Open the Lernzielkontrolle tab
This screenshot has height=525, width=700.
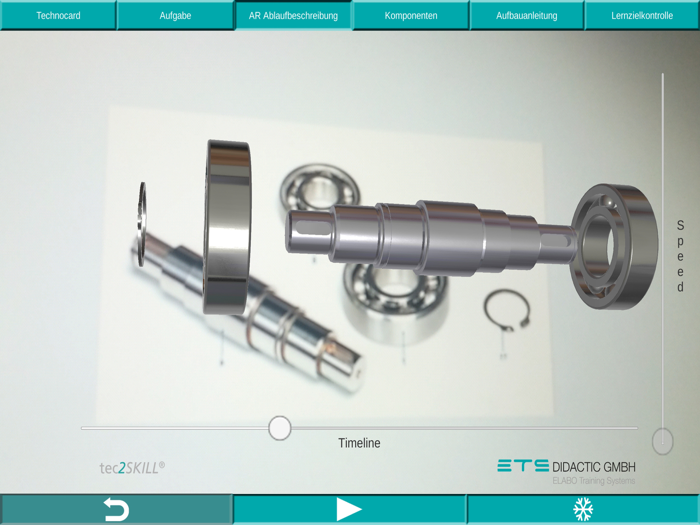point(642,15)
